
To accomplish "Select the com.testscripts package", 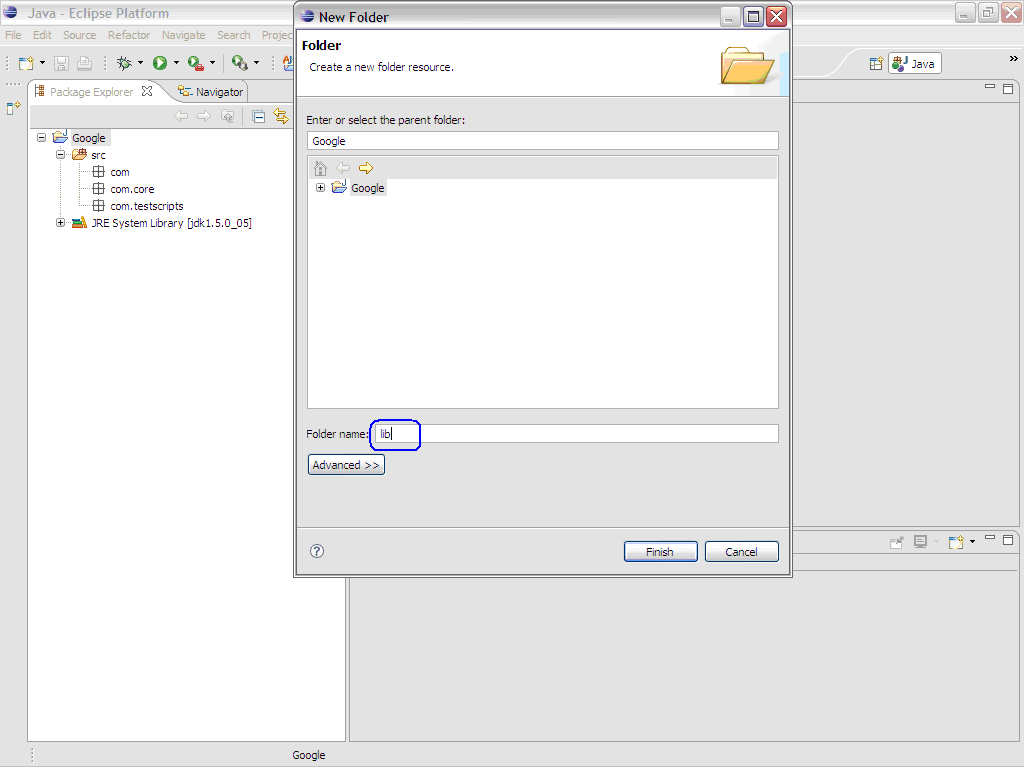I will tap(146, 206).
